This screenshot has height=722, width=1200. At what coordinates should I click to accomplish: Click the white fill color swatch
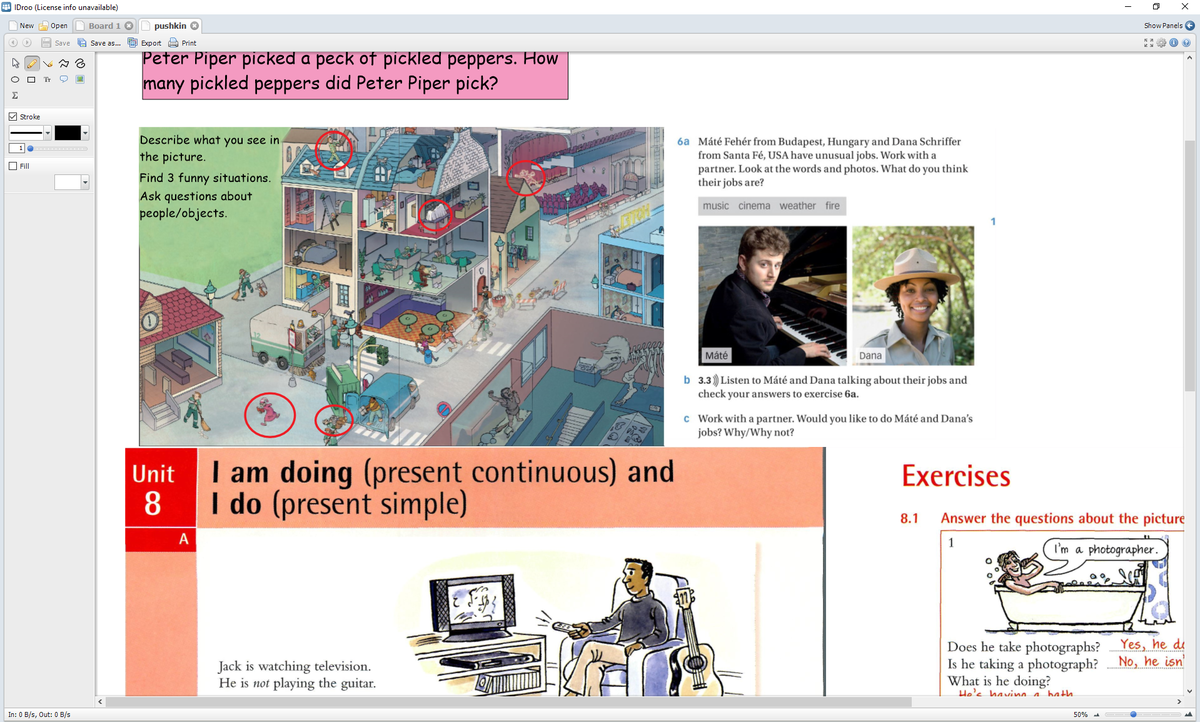pos(68,182)
